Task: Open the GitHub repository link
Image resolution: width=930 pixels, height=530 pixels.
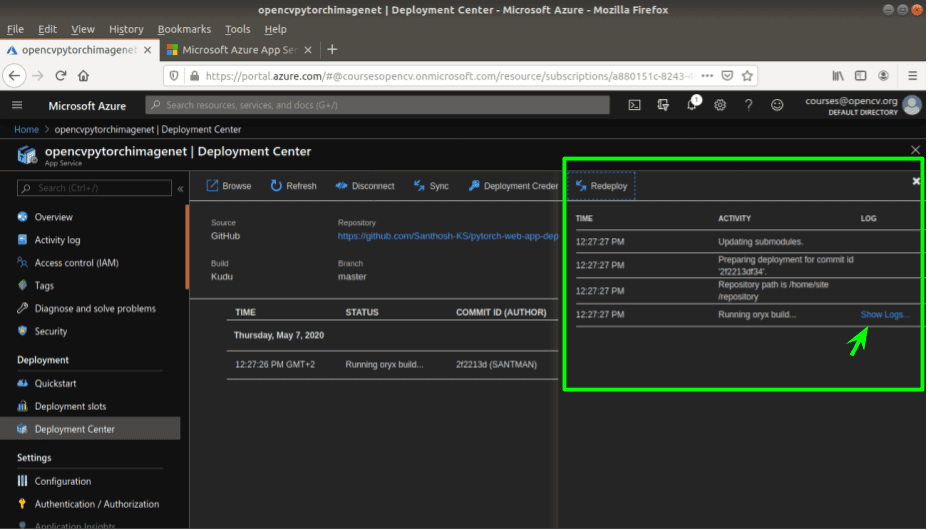Action: 448,236
